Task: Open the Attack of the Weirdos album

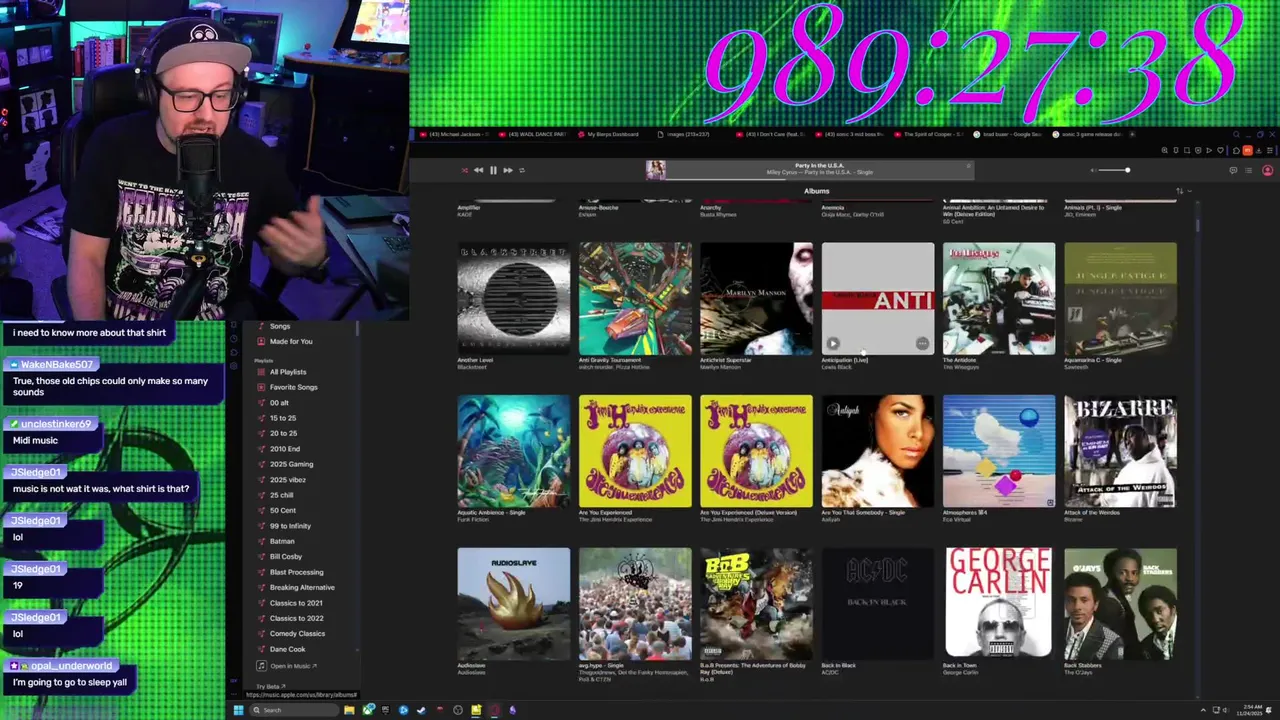Action: [1121, 451]
